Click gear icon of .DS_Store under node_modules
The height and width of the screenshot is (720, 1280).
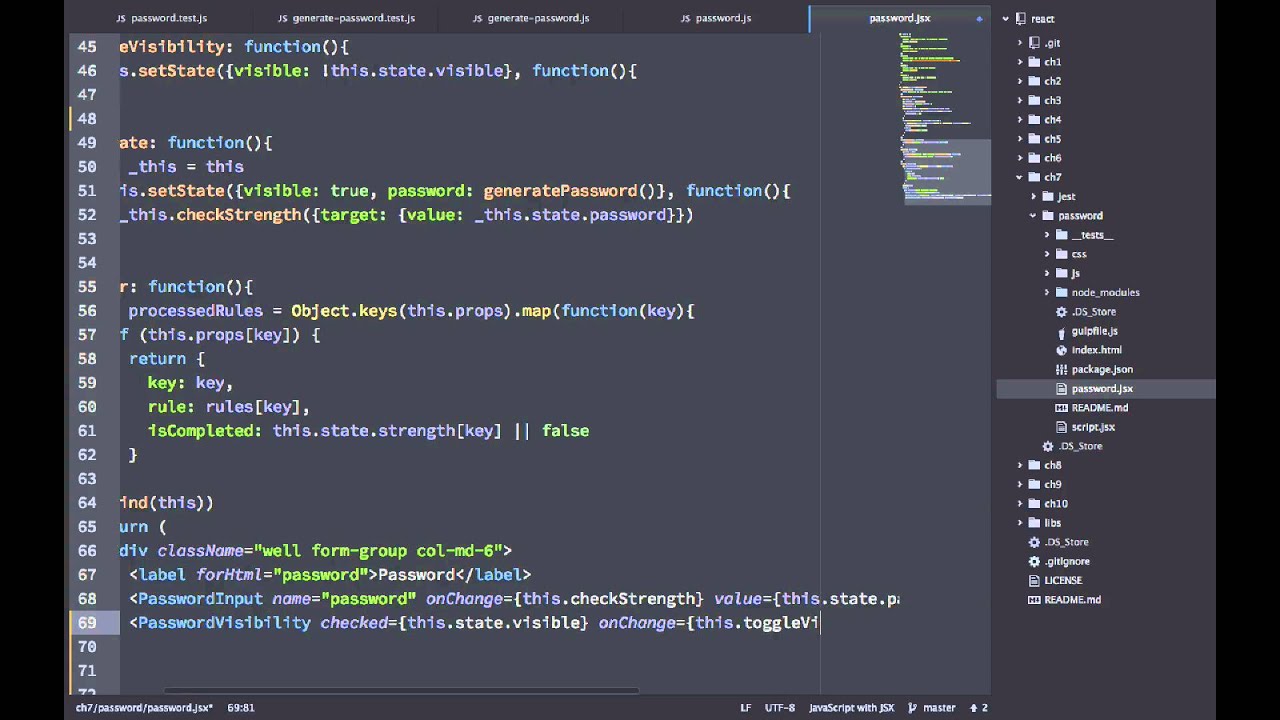pyautogui.click(x=1062, y=312)
